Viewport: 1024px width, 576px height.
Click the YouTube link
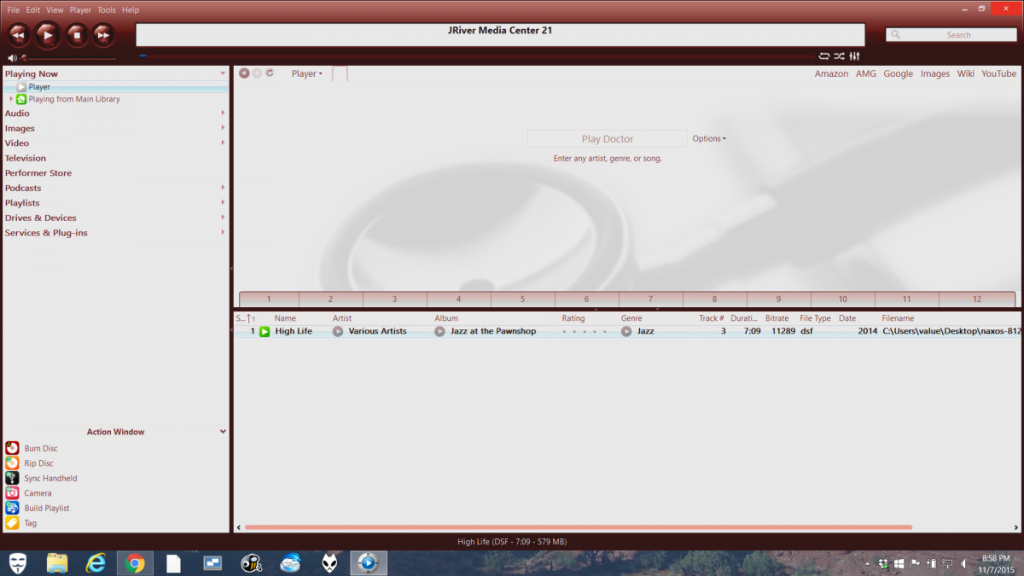pos(999,74)
